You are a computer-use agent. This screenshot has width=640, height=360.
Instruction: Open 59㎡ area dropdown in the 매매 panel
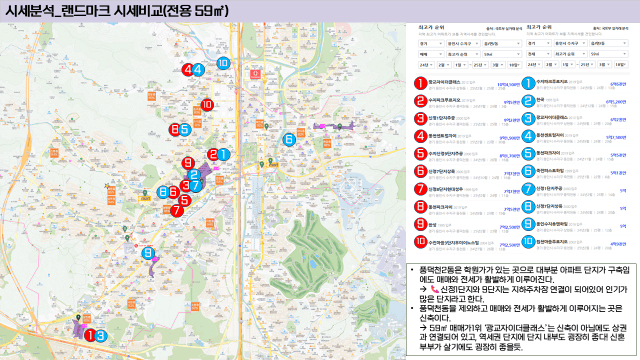tap(502, 54)
